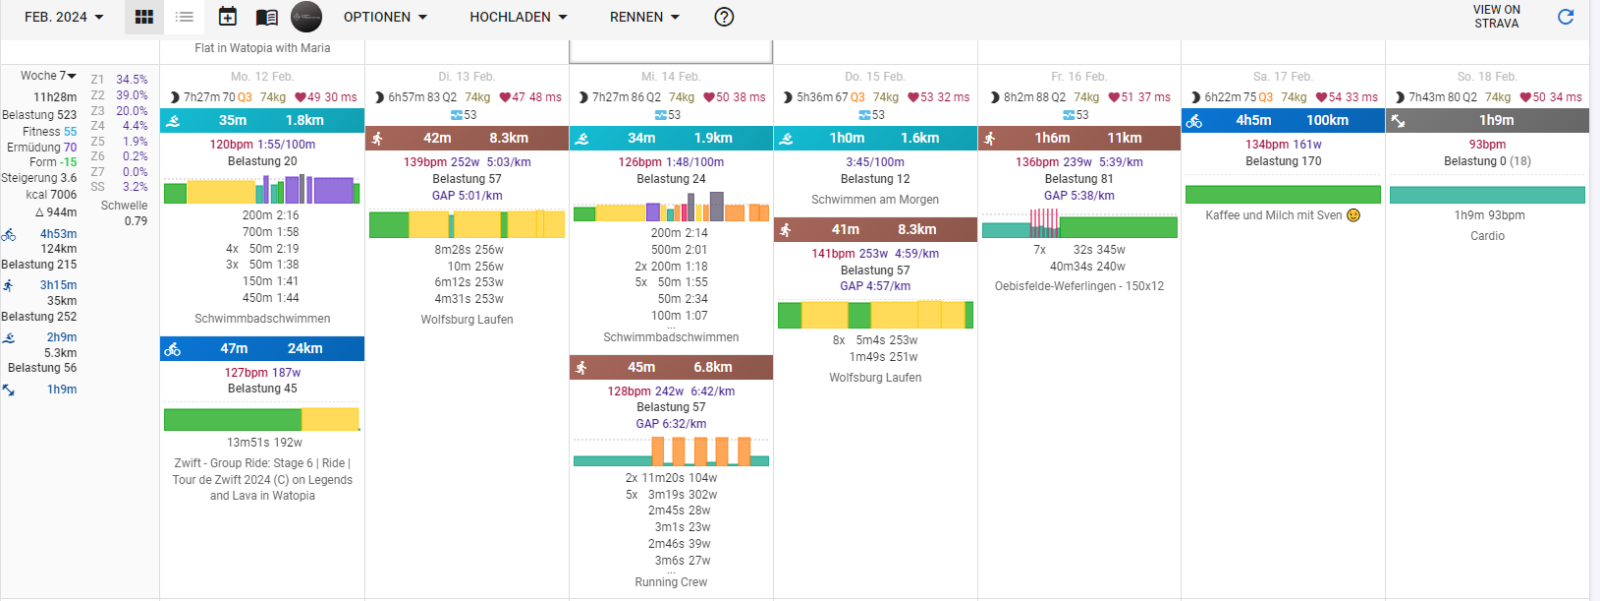Click the Mi. 14 Feb. date header

pos(671,77)
